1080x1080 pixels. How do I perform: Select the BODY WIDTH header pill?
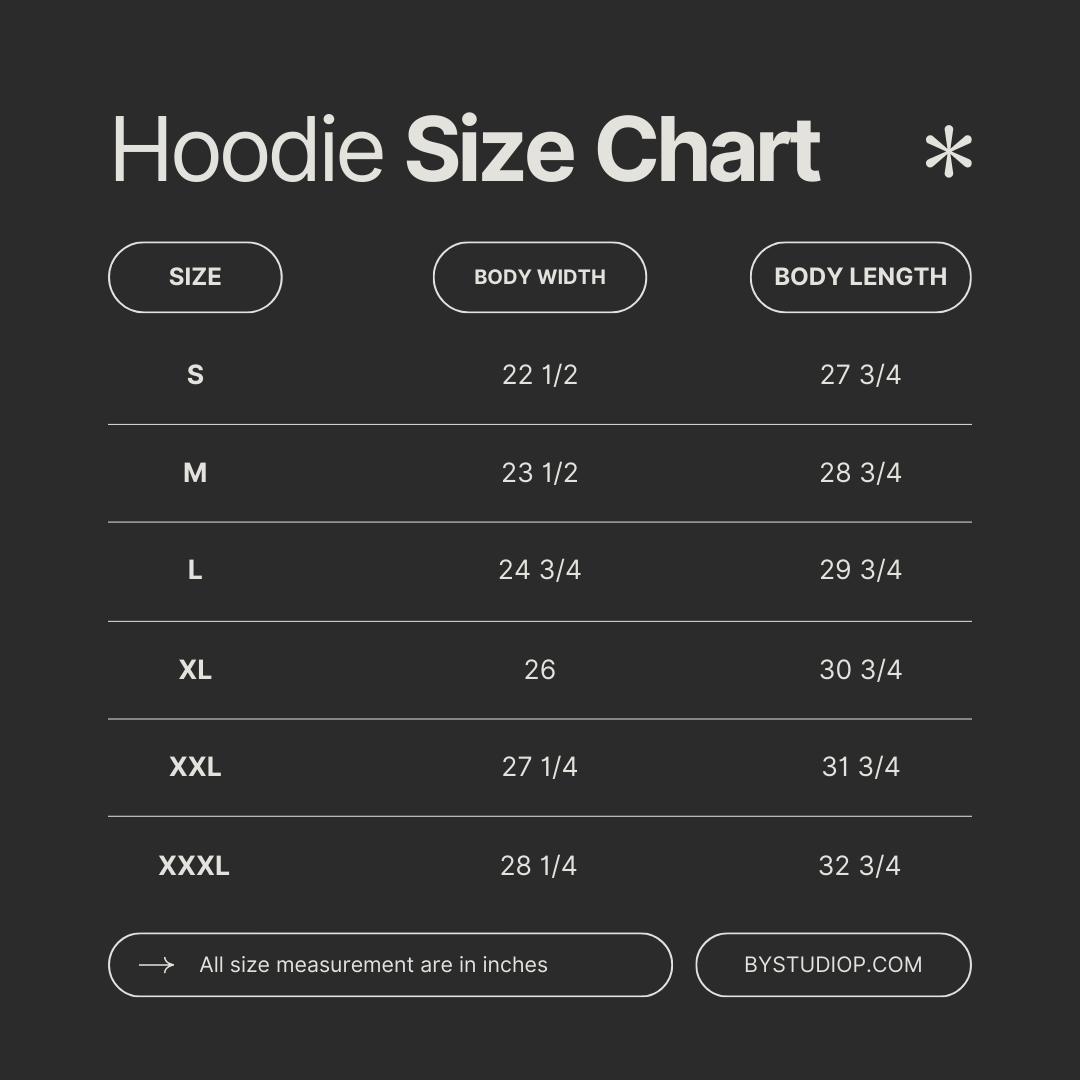tap(540, 277)
